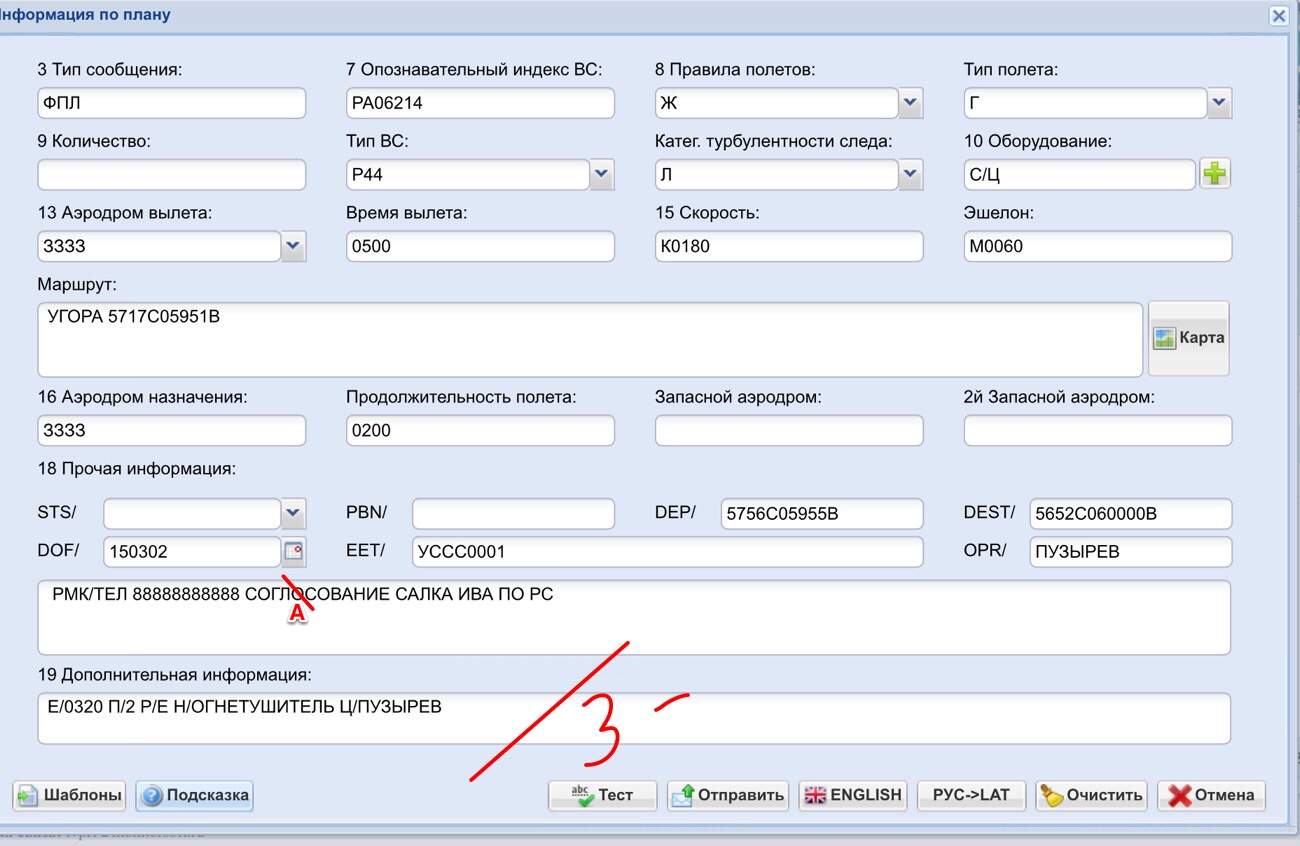Image resolution: width=1300 pixels, height=846 pixels.
Task: Click the green plus icon next to Оборудование
Action: coord(1214,174)
